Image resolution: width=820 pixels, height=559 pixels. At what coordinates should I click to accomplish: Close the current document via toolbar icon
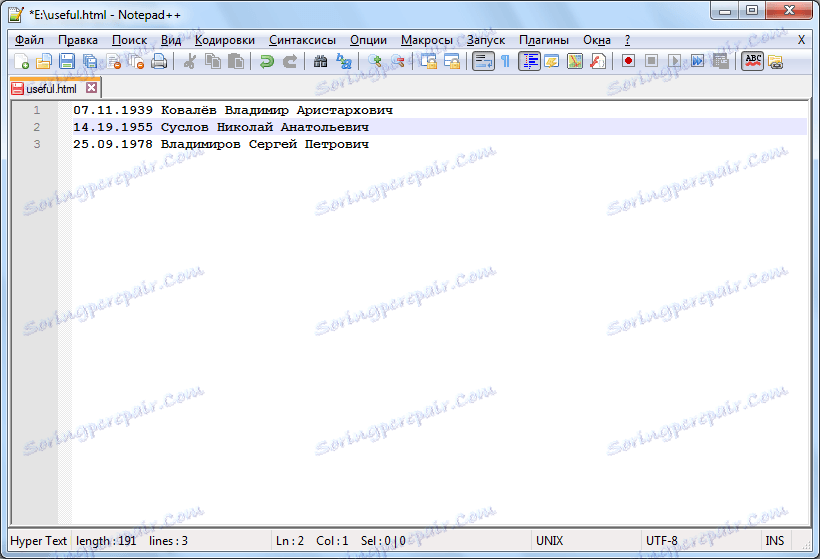pyautogui.click(x=113, y=62)
